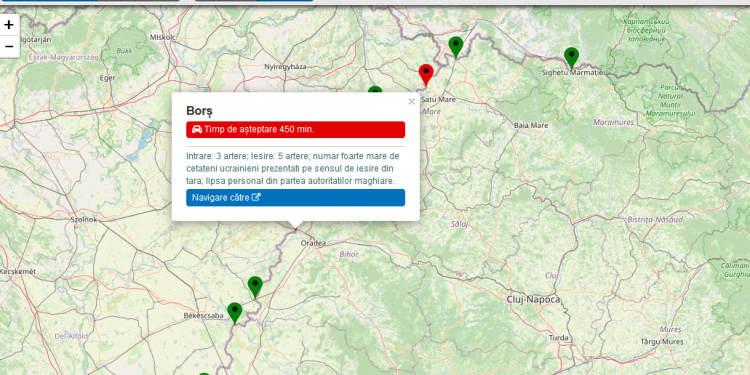Click the Navigare către button
The width and height of the screenshot is (750, 375).
295,198
